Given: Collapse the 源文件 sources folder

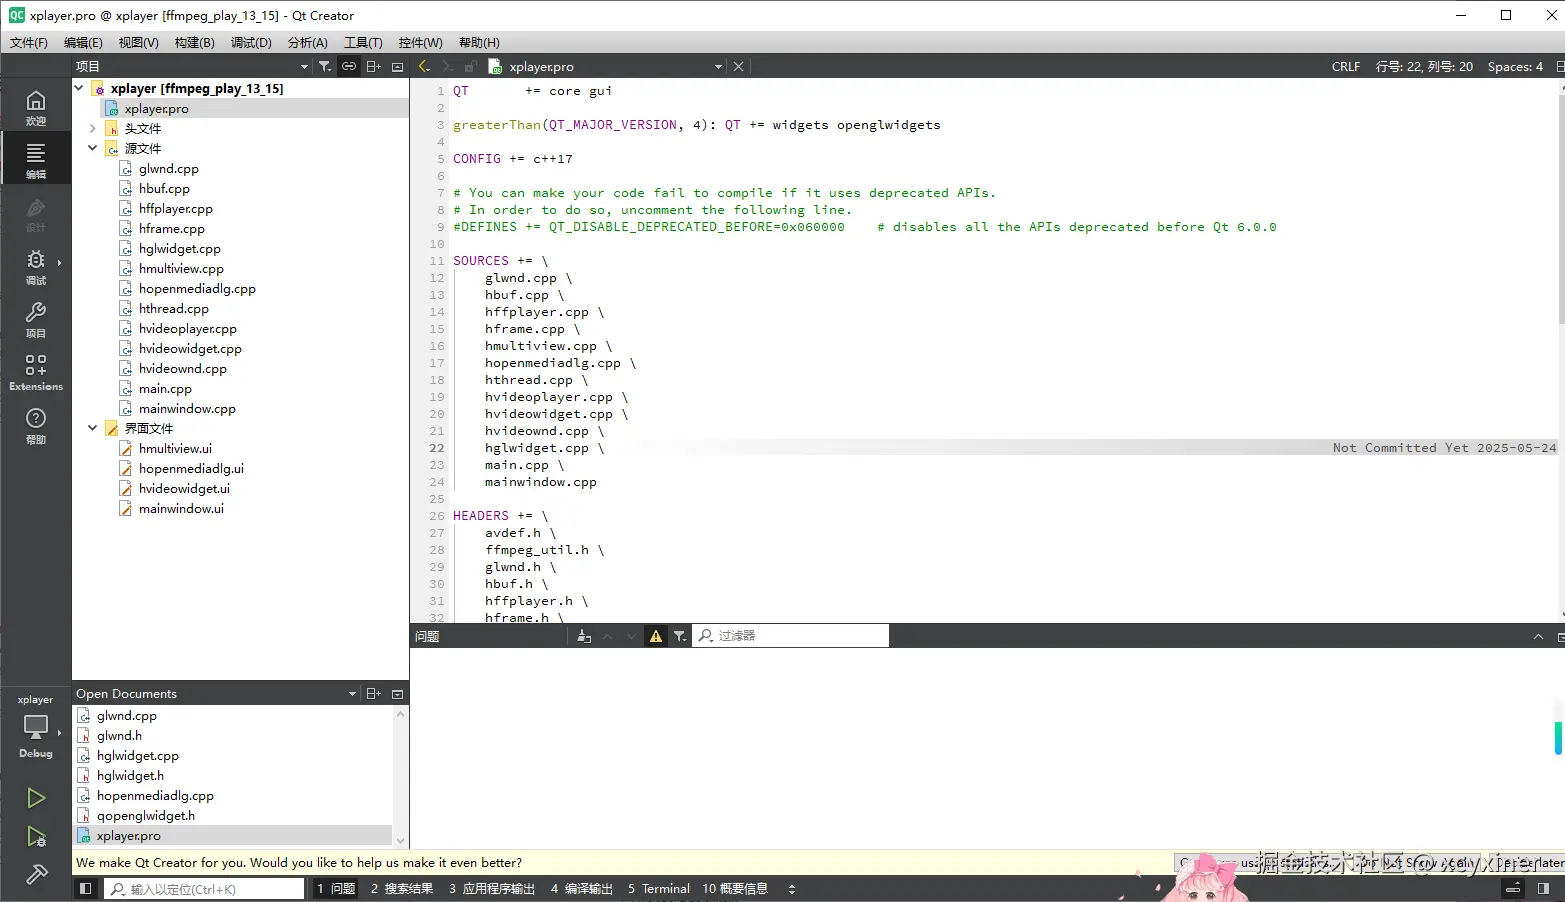Looking at the screenshot, I should click(93, 148).
